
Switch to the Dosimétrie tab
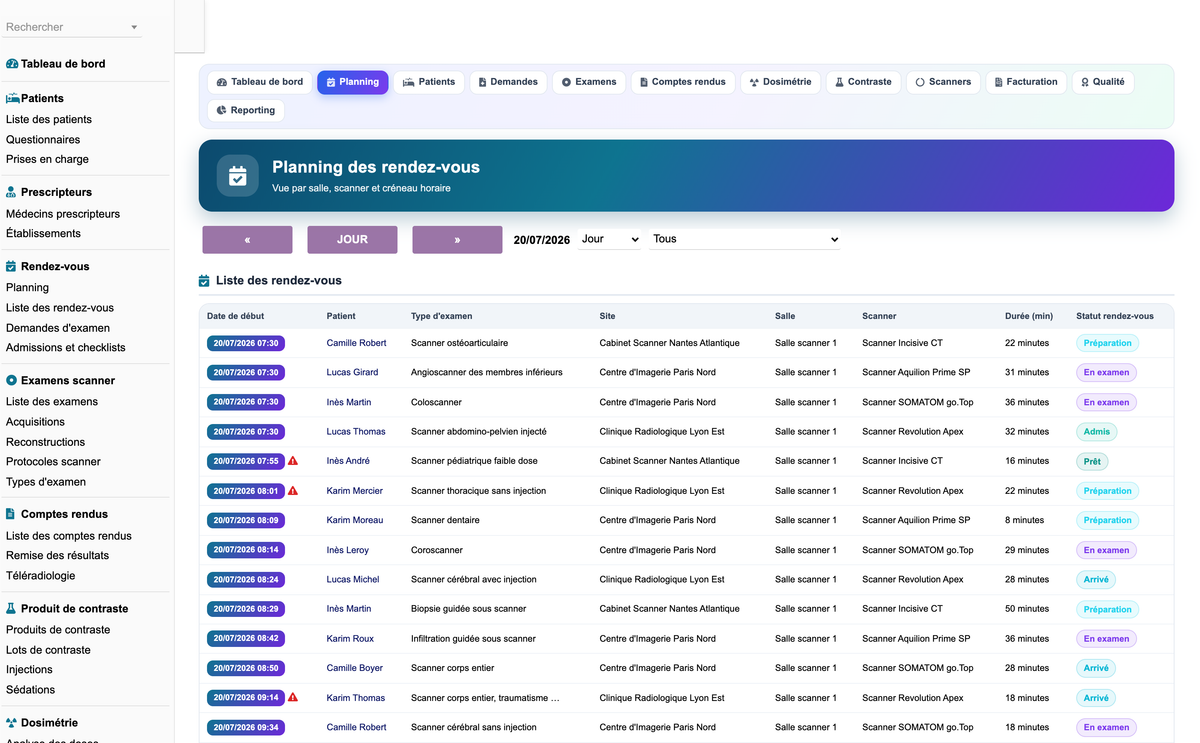pos(782,82)
